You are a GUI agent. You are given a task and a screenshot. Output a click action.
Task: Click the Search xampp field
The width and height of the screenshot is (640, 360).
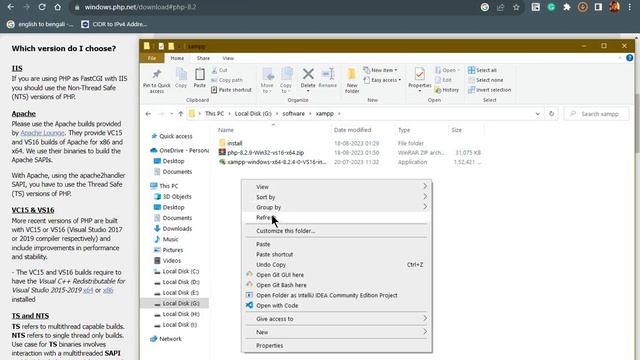click(x=597, y=114)
